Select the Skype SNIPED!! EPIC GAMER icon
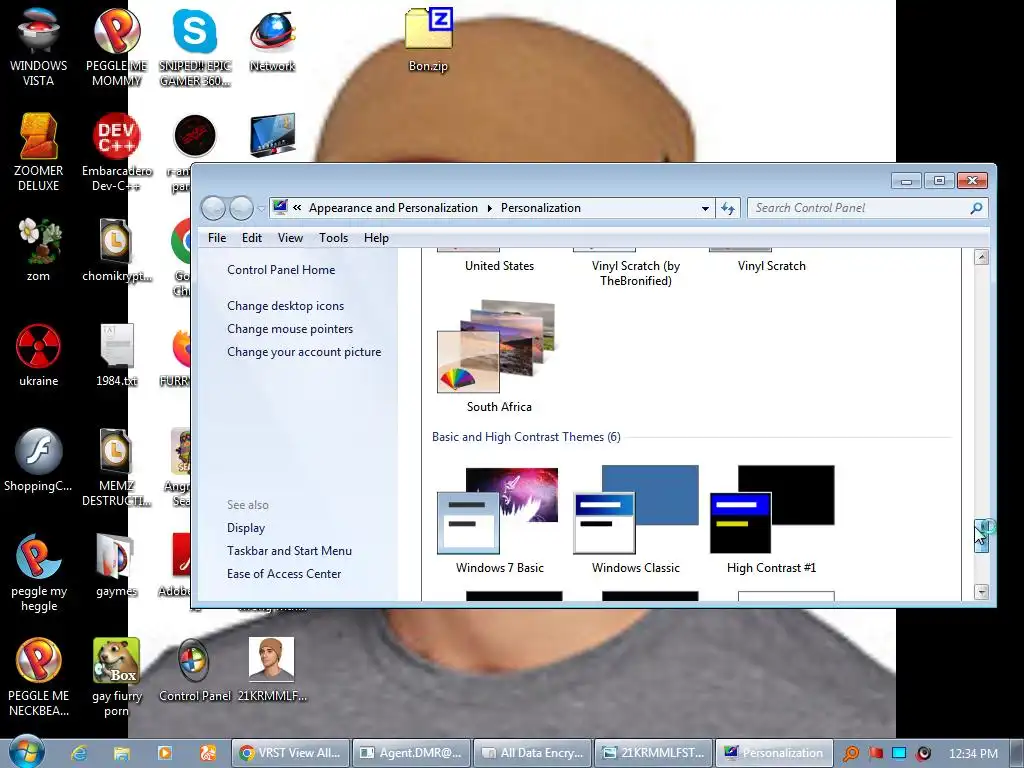 [x=195, y=46]
